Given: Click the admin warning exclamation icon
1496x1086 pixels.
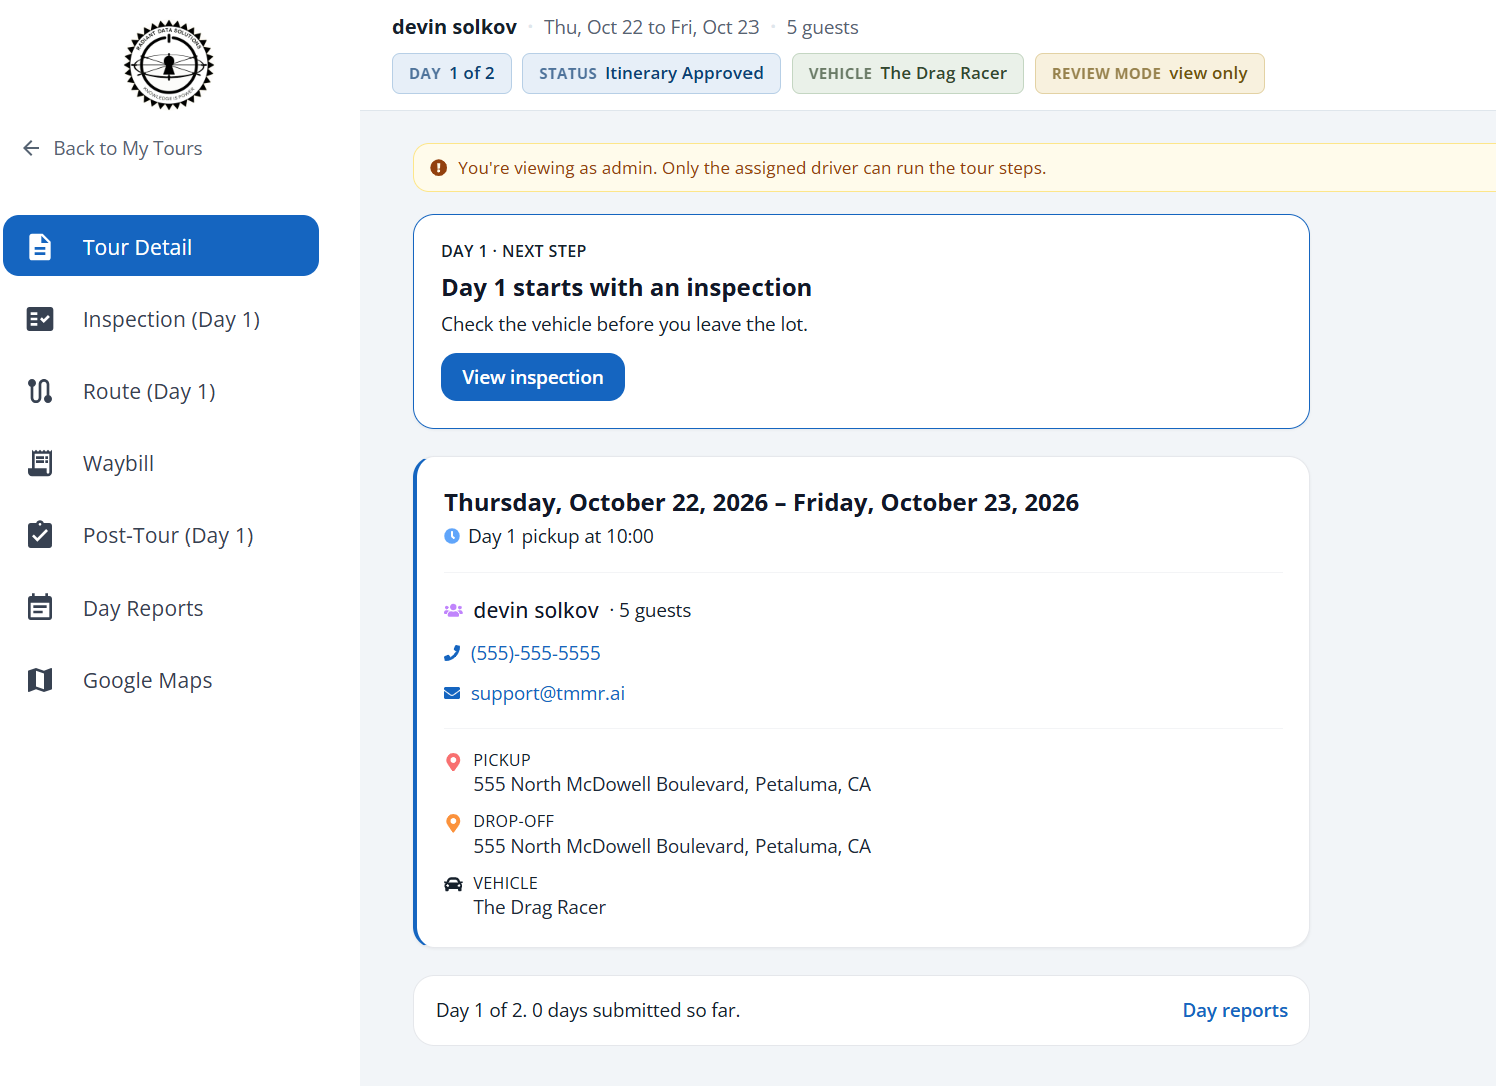Looking at the screenshot, I should (x=438, y=168).
